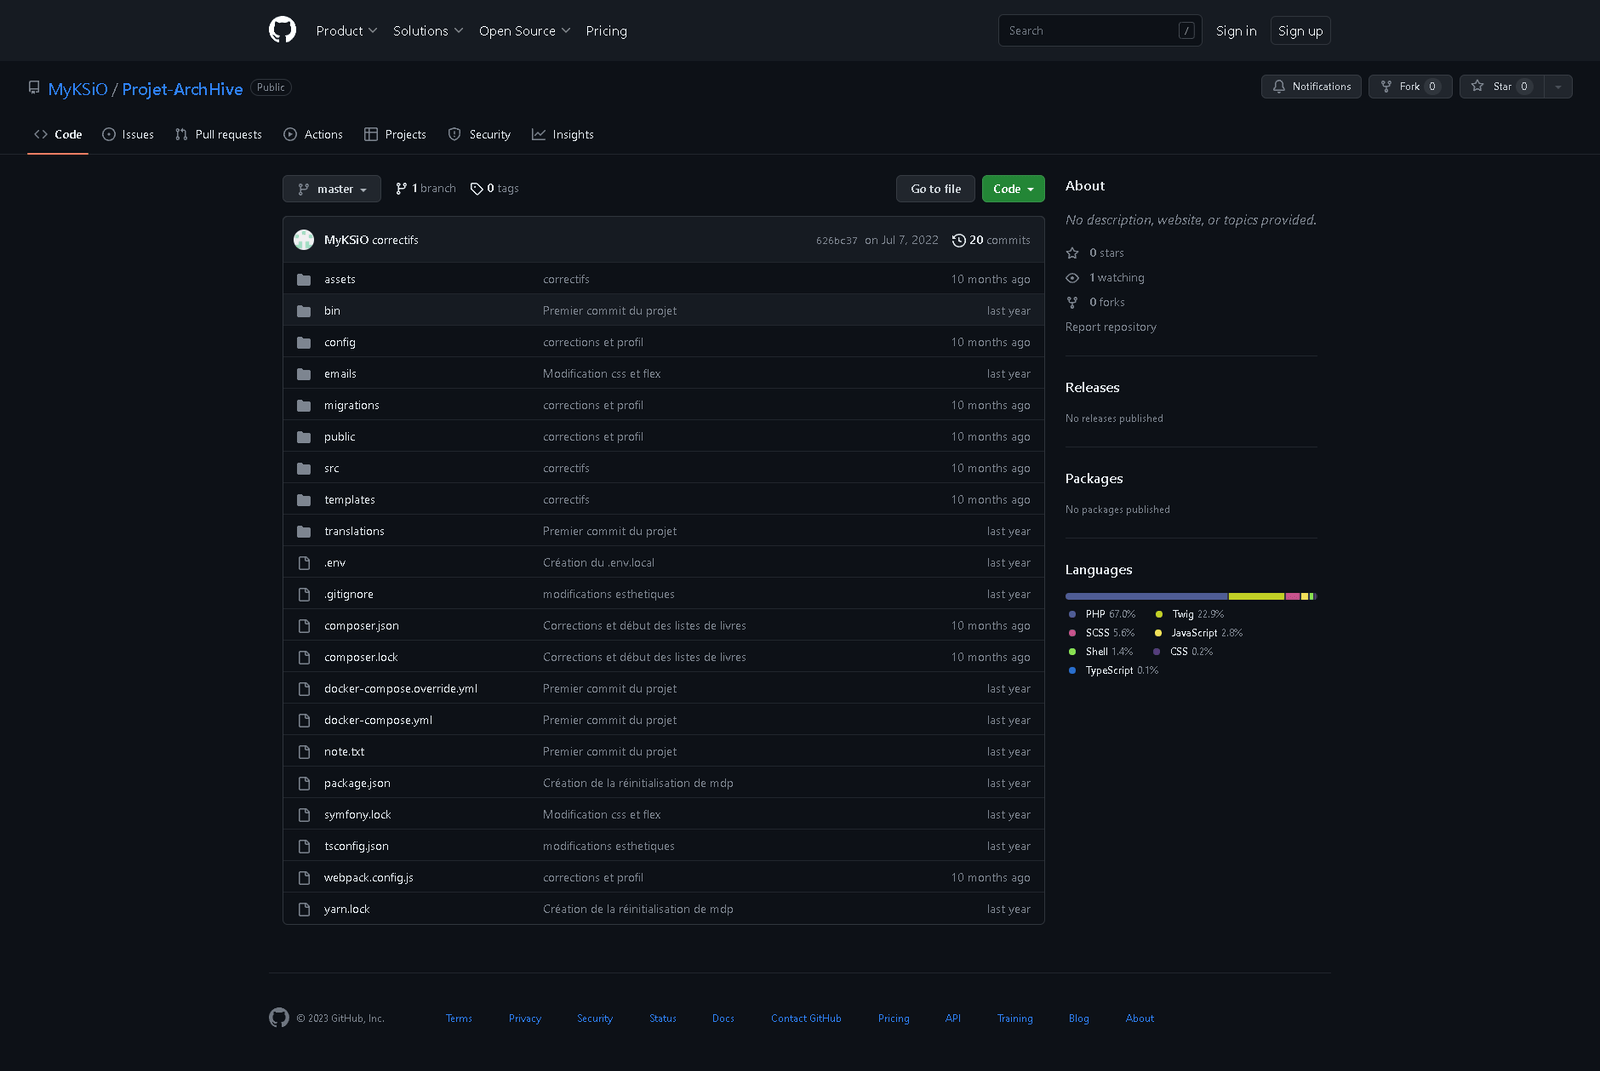
Task: Click the GitHub mark in the footer
Action: tap(279, 1018)
